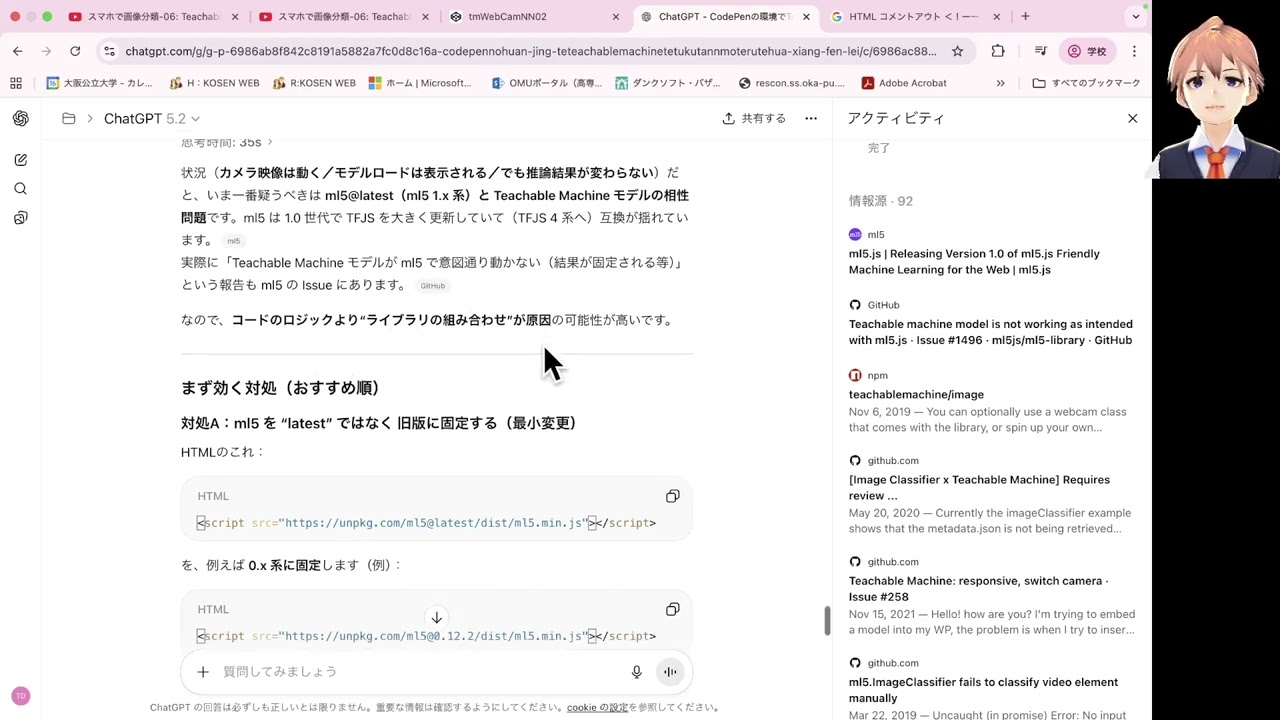Click the address bar URL field
This screenshot has width=1280, height=720.
531,51
